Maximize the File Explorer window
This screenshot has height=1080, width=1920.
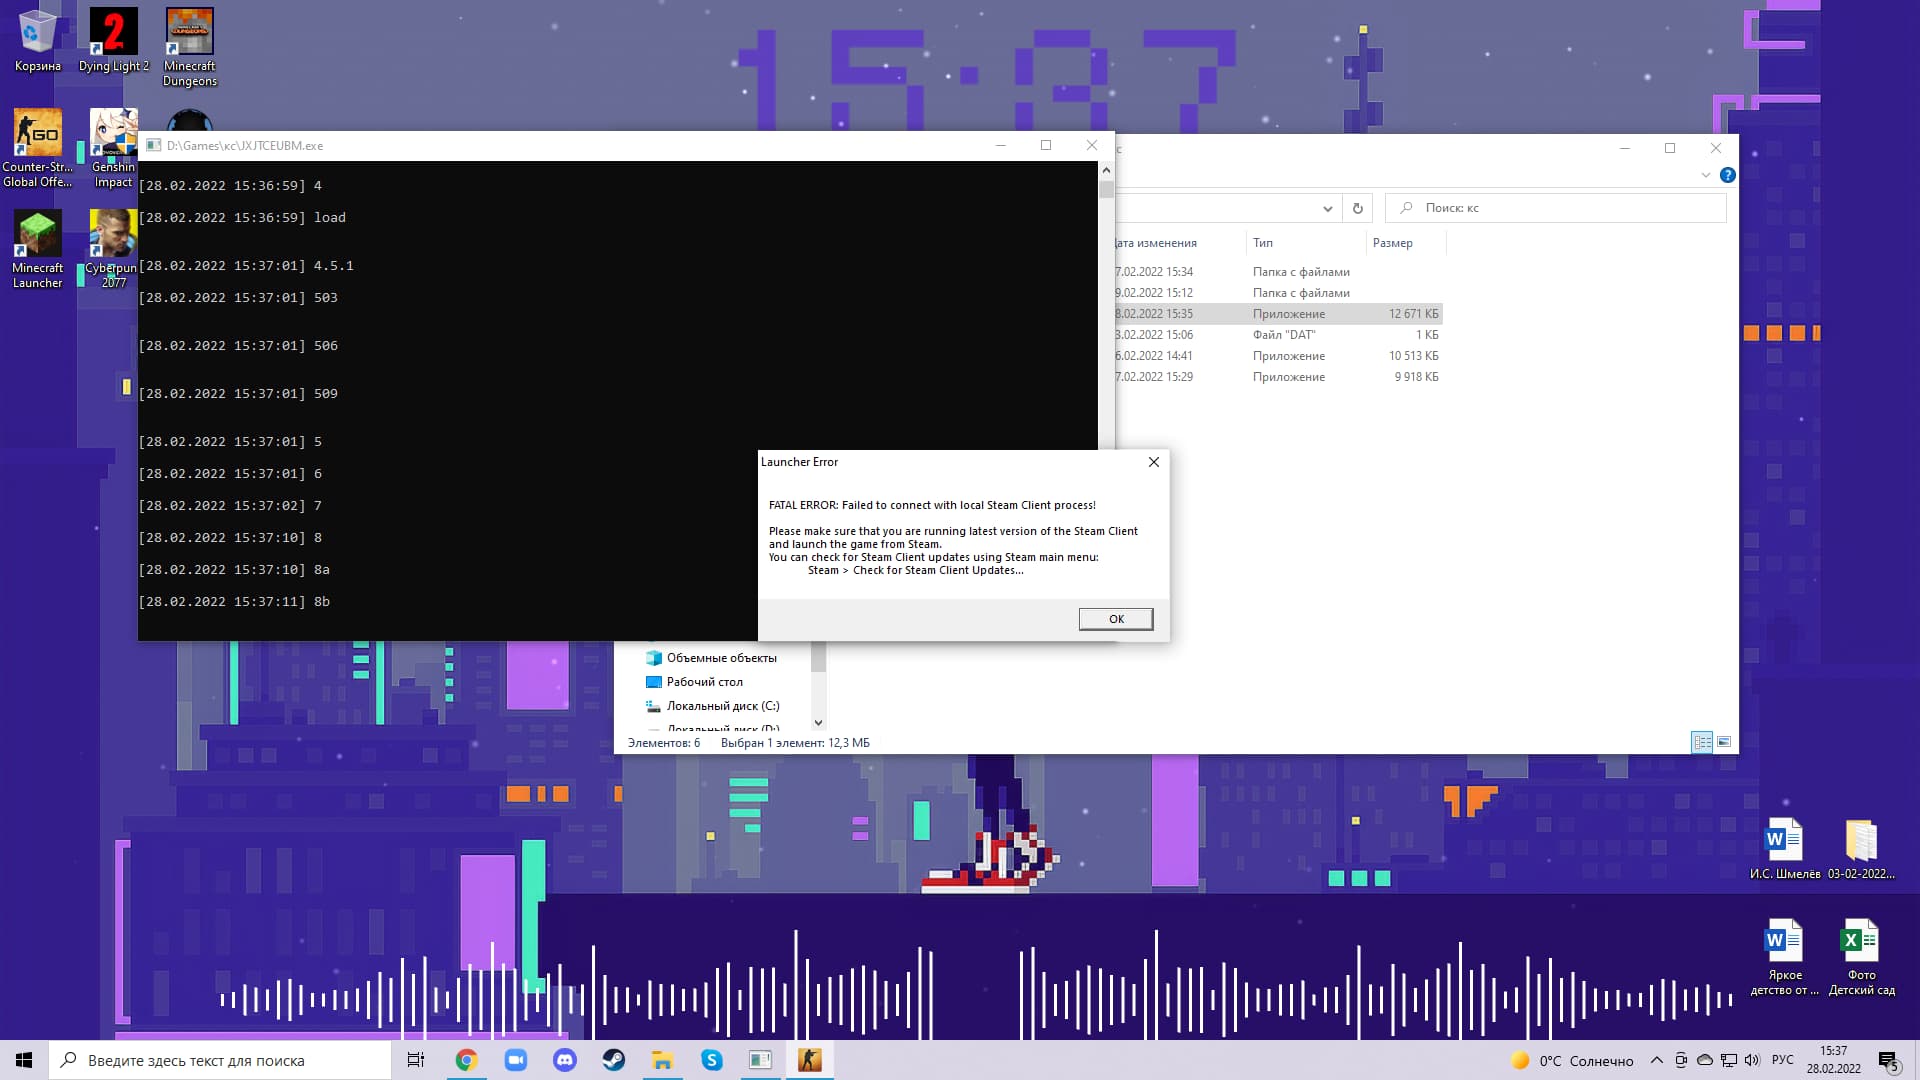(x=1670, y=148)
